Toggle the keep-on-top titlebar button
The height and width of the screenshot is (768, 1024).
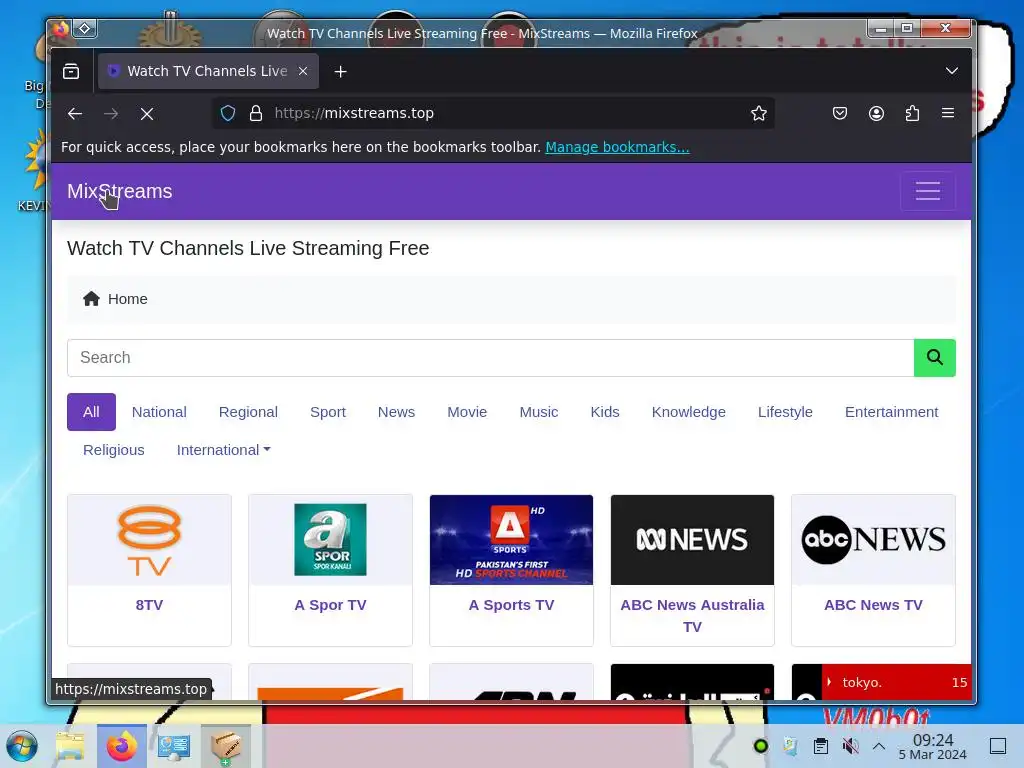pyautogui.click(x=85, y=29)
